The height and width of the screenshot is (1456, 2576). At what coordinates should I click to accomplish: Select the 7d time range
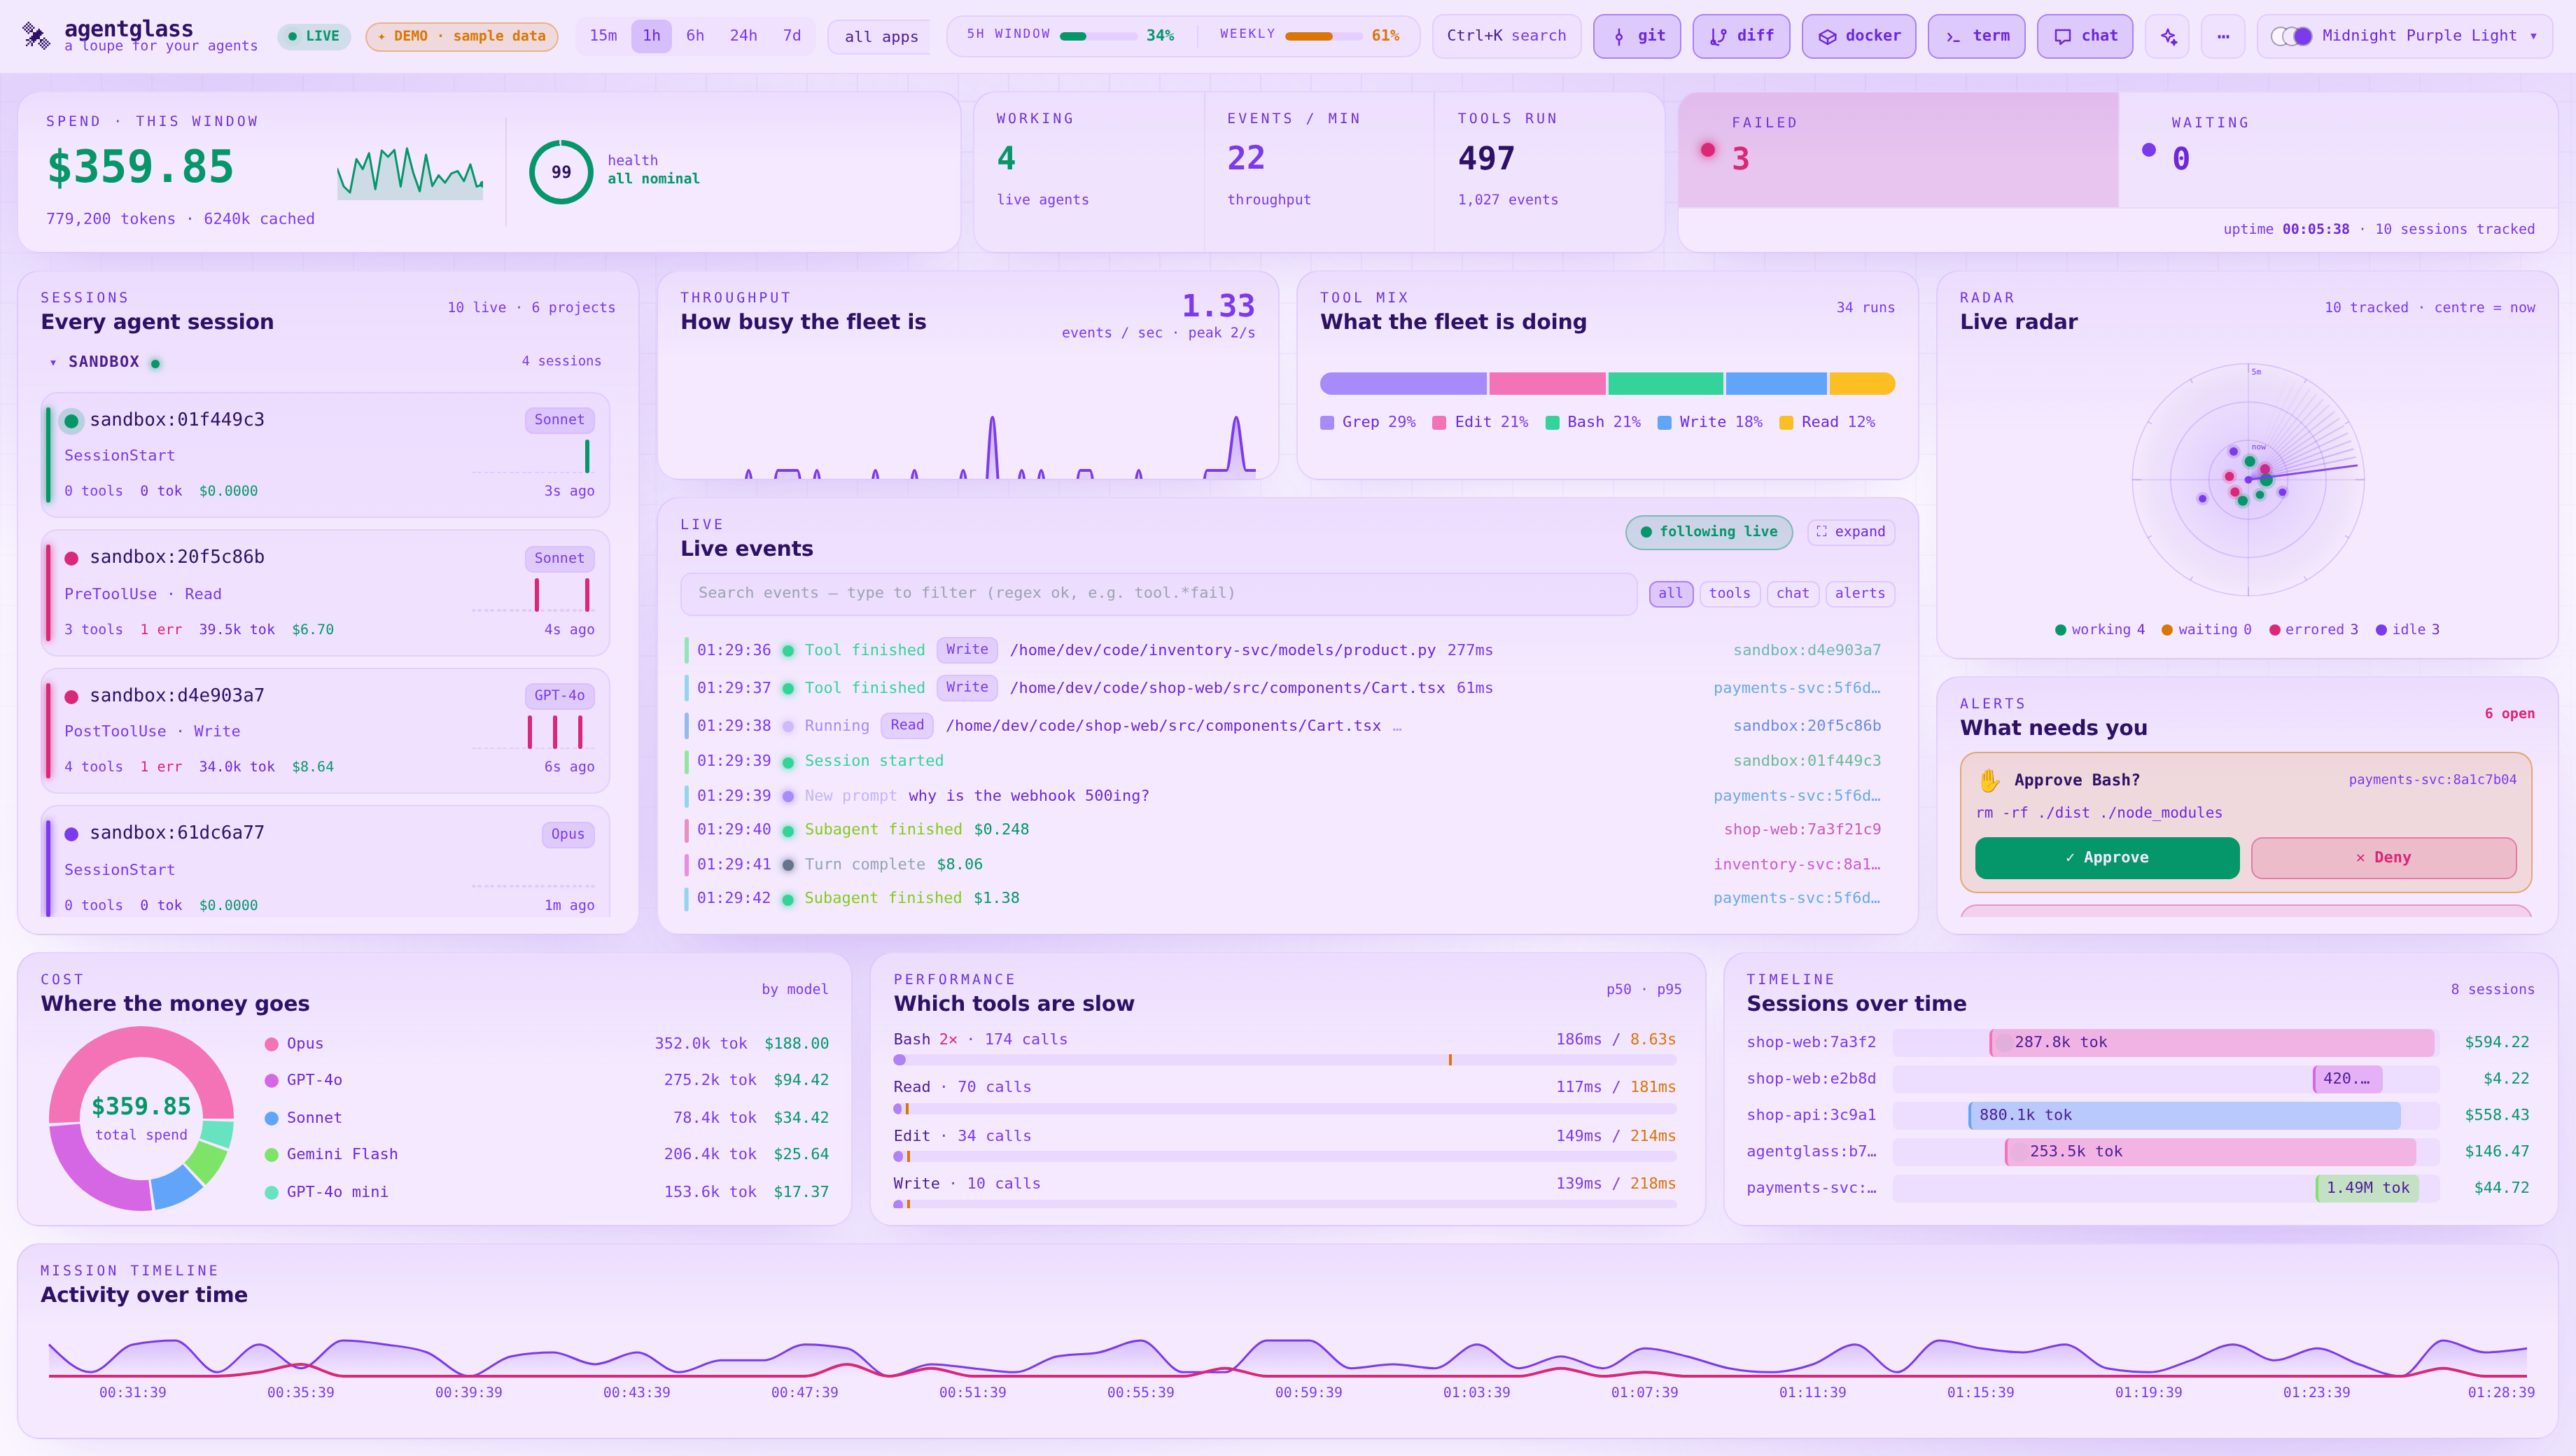coord(792,36)
